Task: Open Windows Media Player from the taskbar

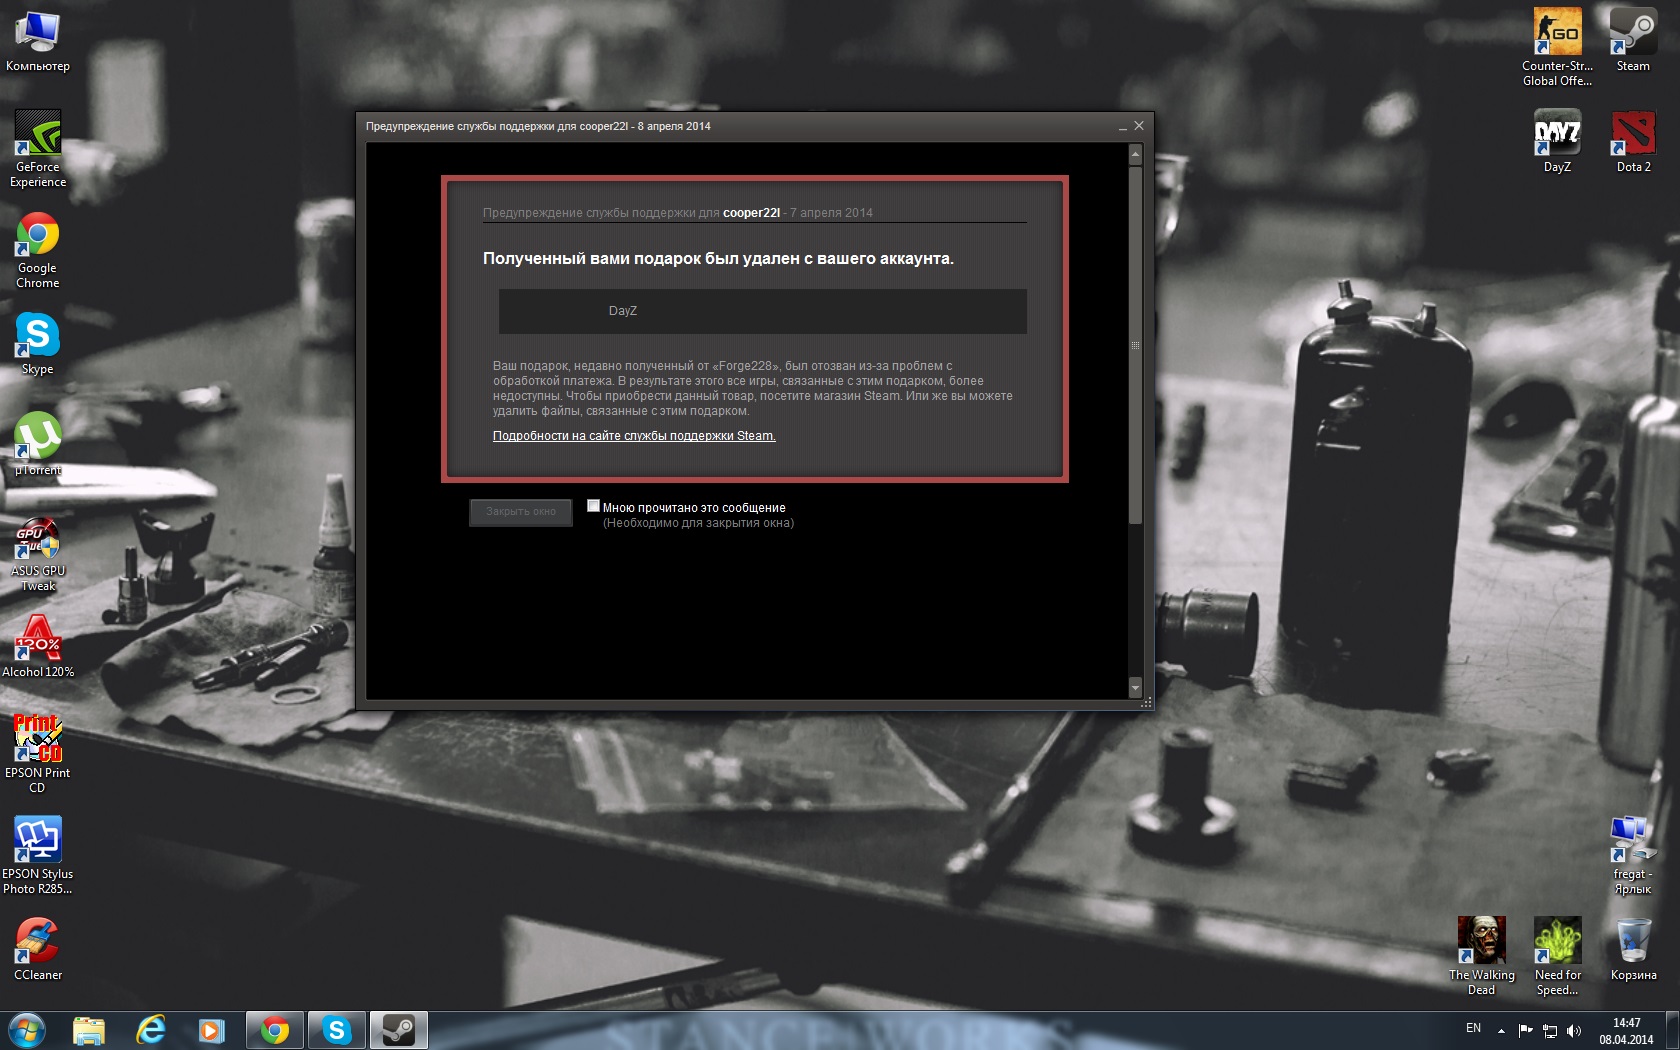Action: [x=211, y=1030]
